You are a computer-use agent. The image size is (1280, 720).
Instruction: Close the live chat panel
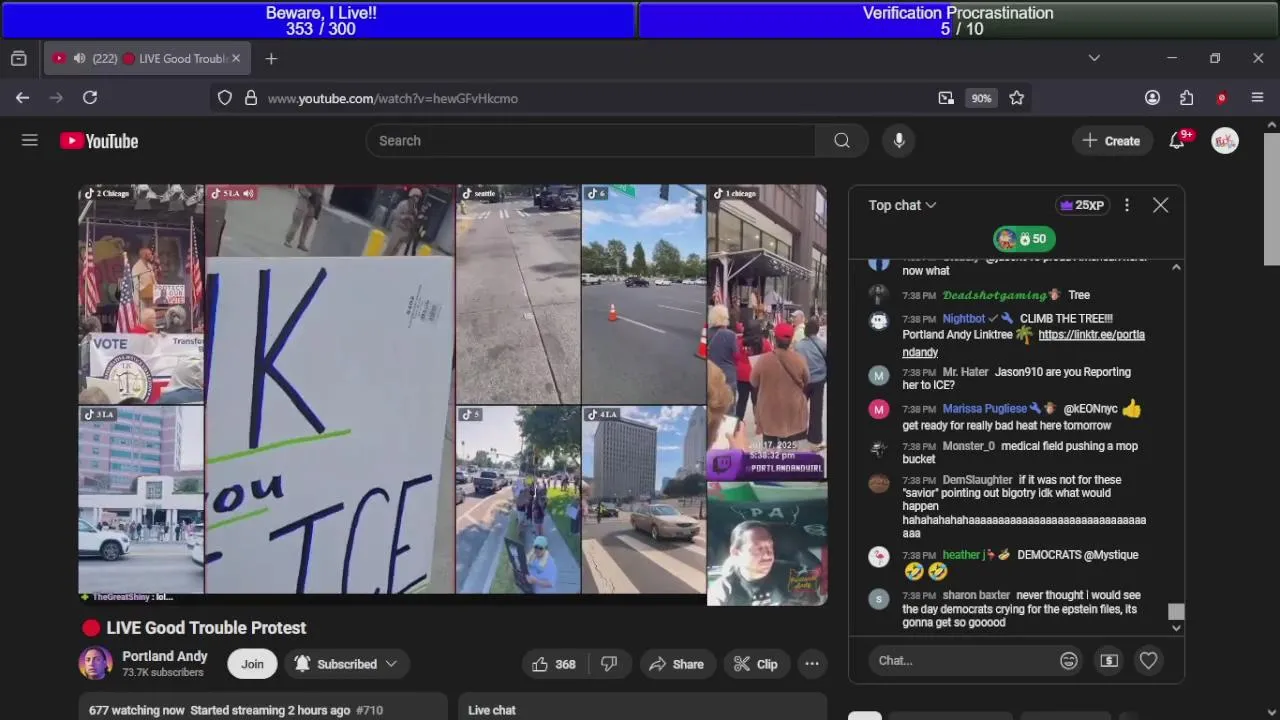click(x=1160, y=205)
